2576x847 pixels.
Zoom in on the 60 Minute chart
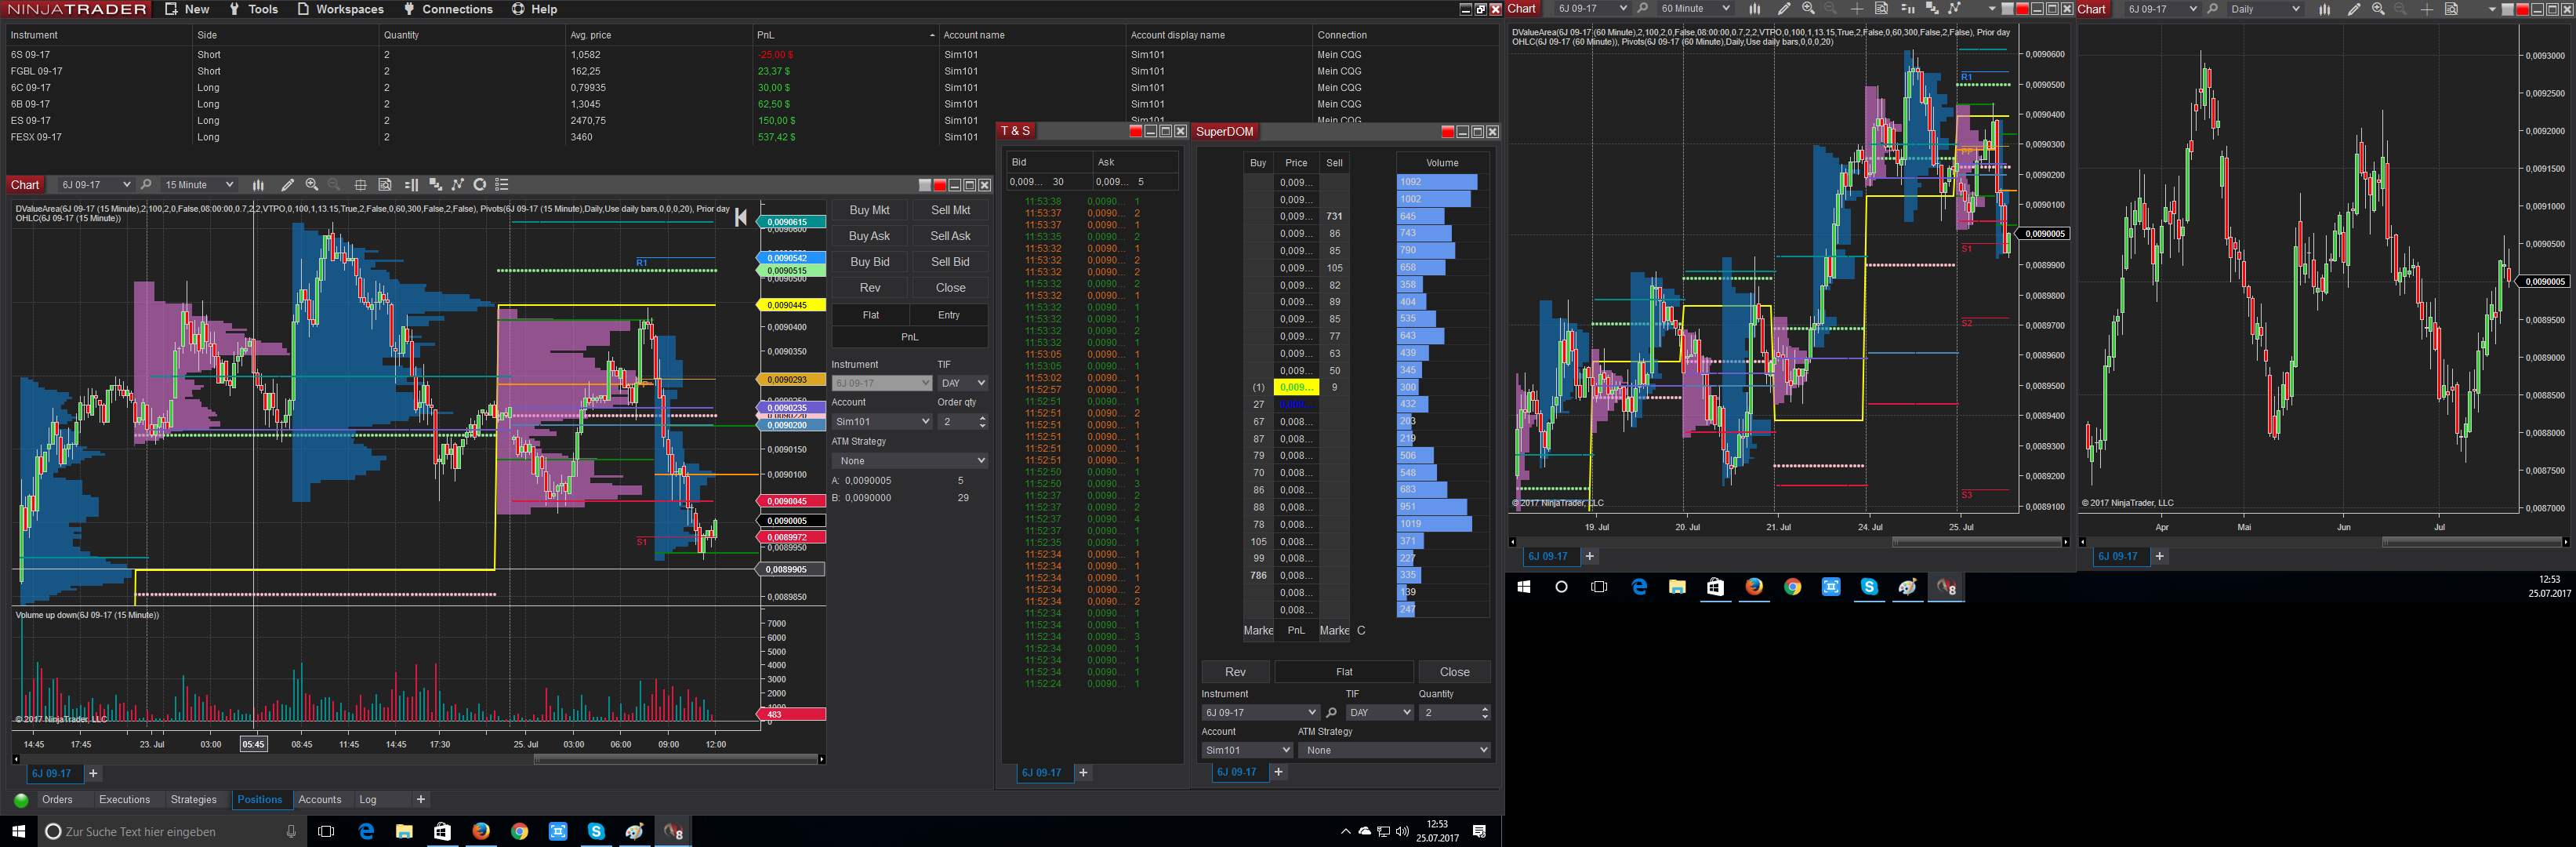pyautogui.click(x=1808, y=9)
